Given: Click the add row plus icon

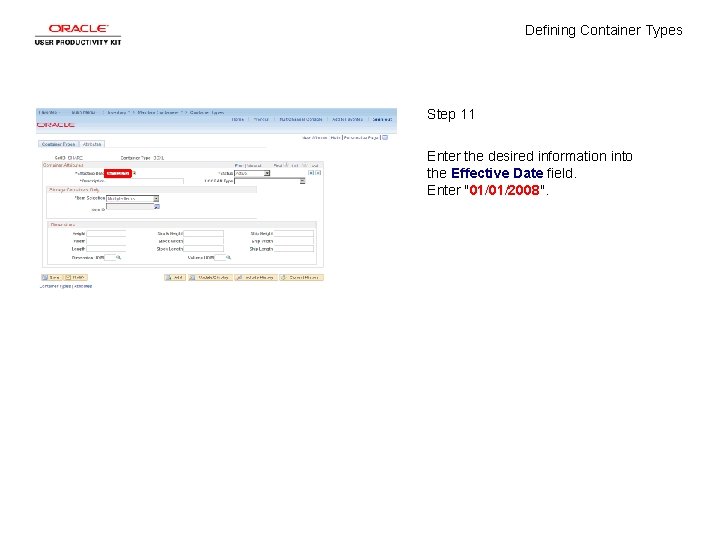Looking at the screenshot, I should tap(311, 173).
